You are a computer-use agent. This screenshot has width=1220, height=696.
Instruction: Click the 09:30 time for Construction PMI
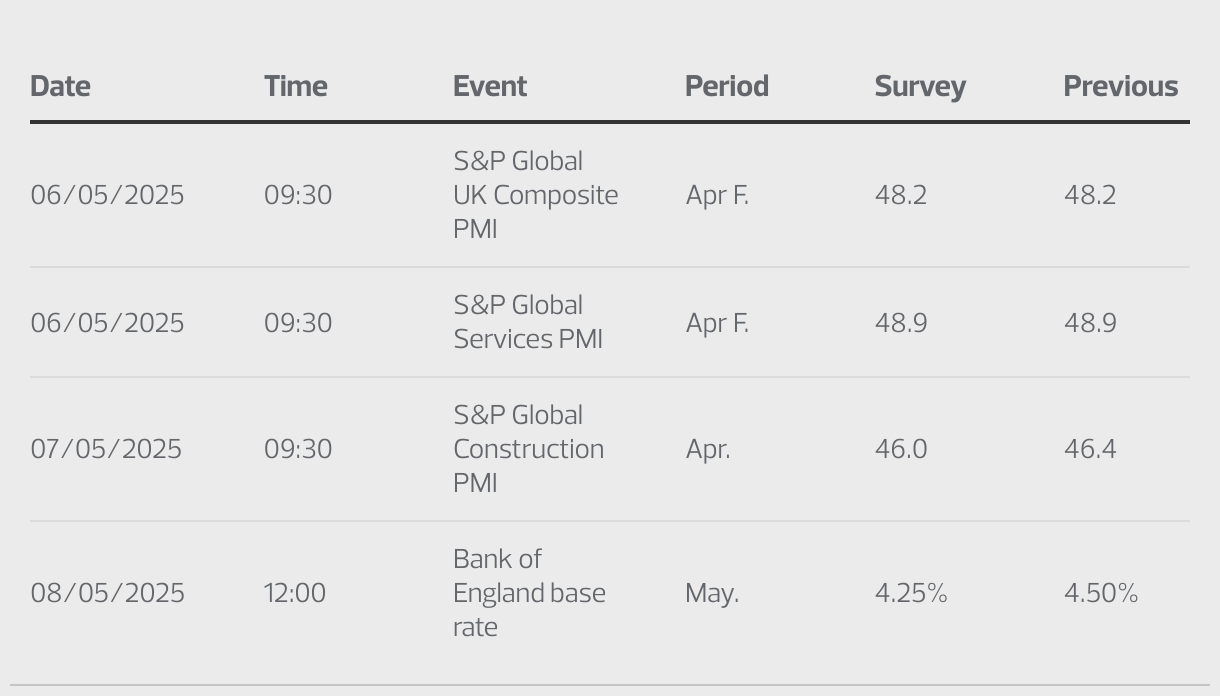pyautogui.click(x=297, y=449)
